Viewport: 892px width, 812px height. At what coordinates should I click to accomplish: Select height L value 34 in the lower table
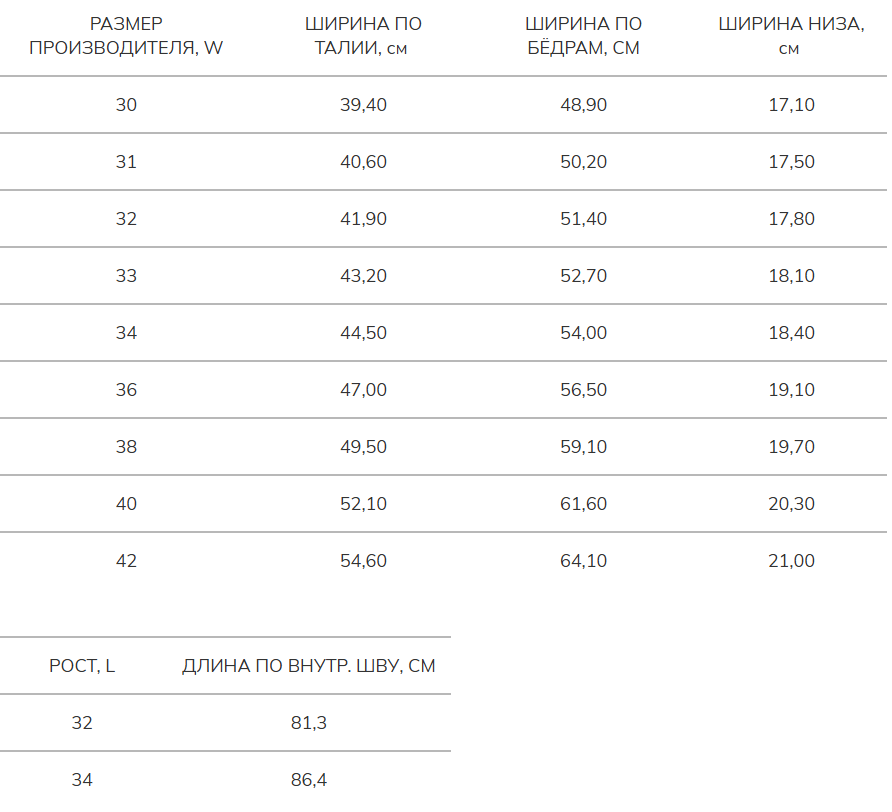[x=82, y=780]
